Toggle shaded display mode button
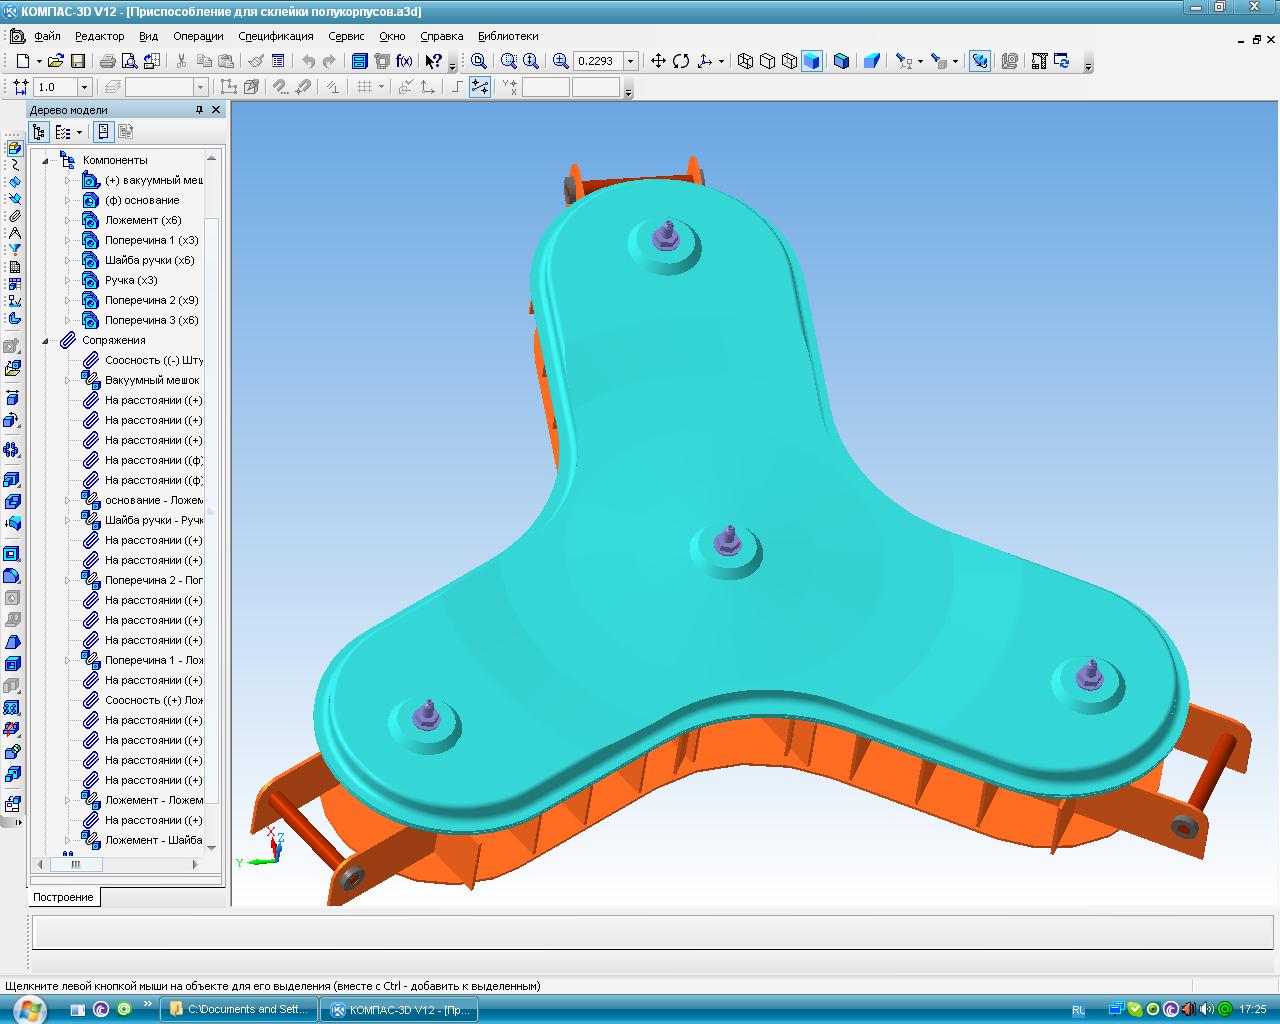The image size is (1280, 1024). point(811,61)
